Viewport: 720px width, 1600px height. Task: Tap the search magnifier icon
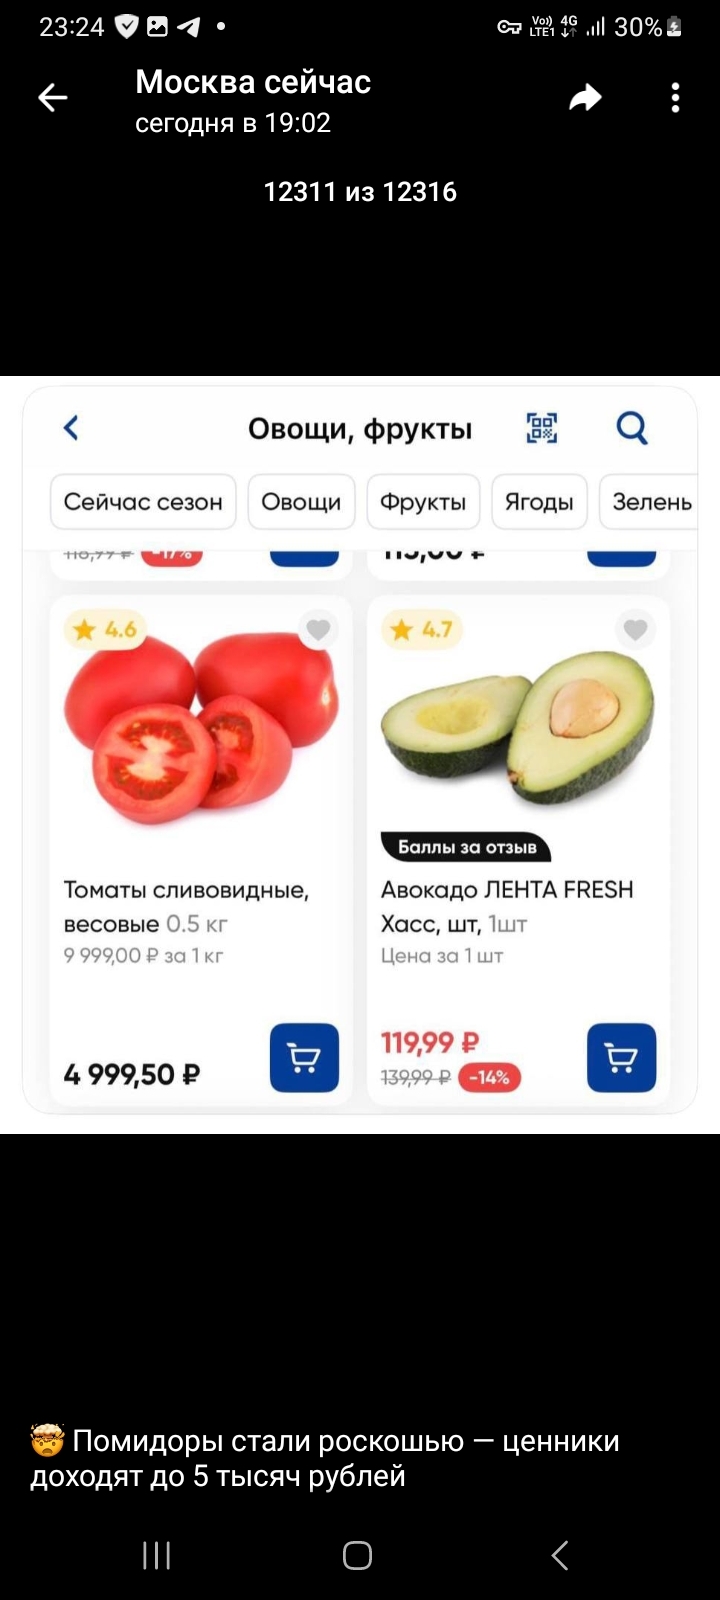[632, 428]
